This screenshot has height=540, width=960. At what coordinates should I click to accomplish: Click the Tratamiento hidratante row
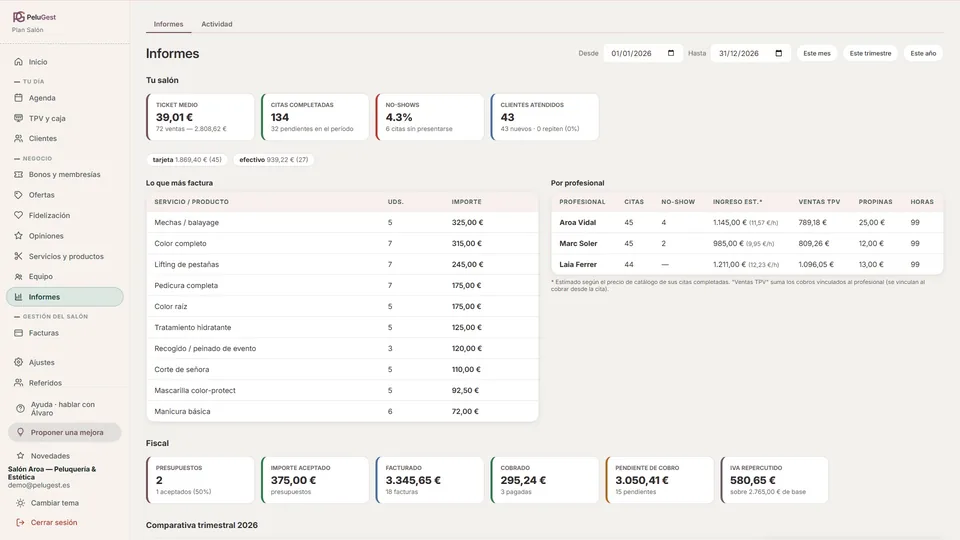pyautogui.click(x=342, y=328)
